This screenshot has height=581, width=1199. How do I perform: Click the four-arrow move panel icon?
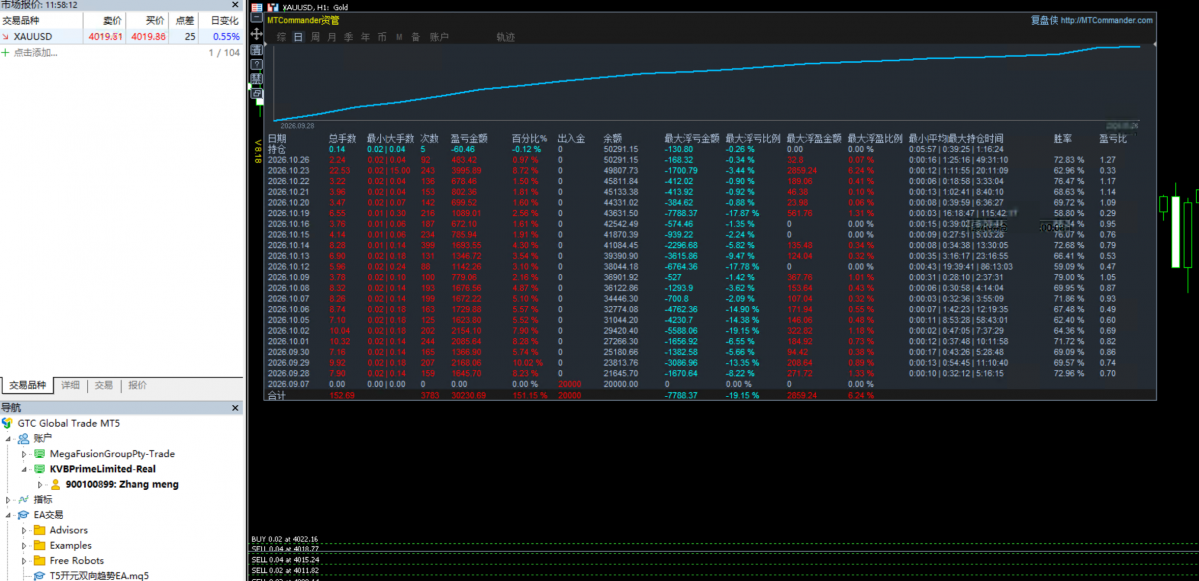click(257, 34)
